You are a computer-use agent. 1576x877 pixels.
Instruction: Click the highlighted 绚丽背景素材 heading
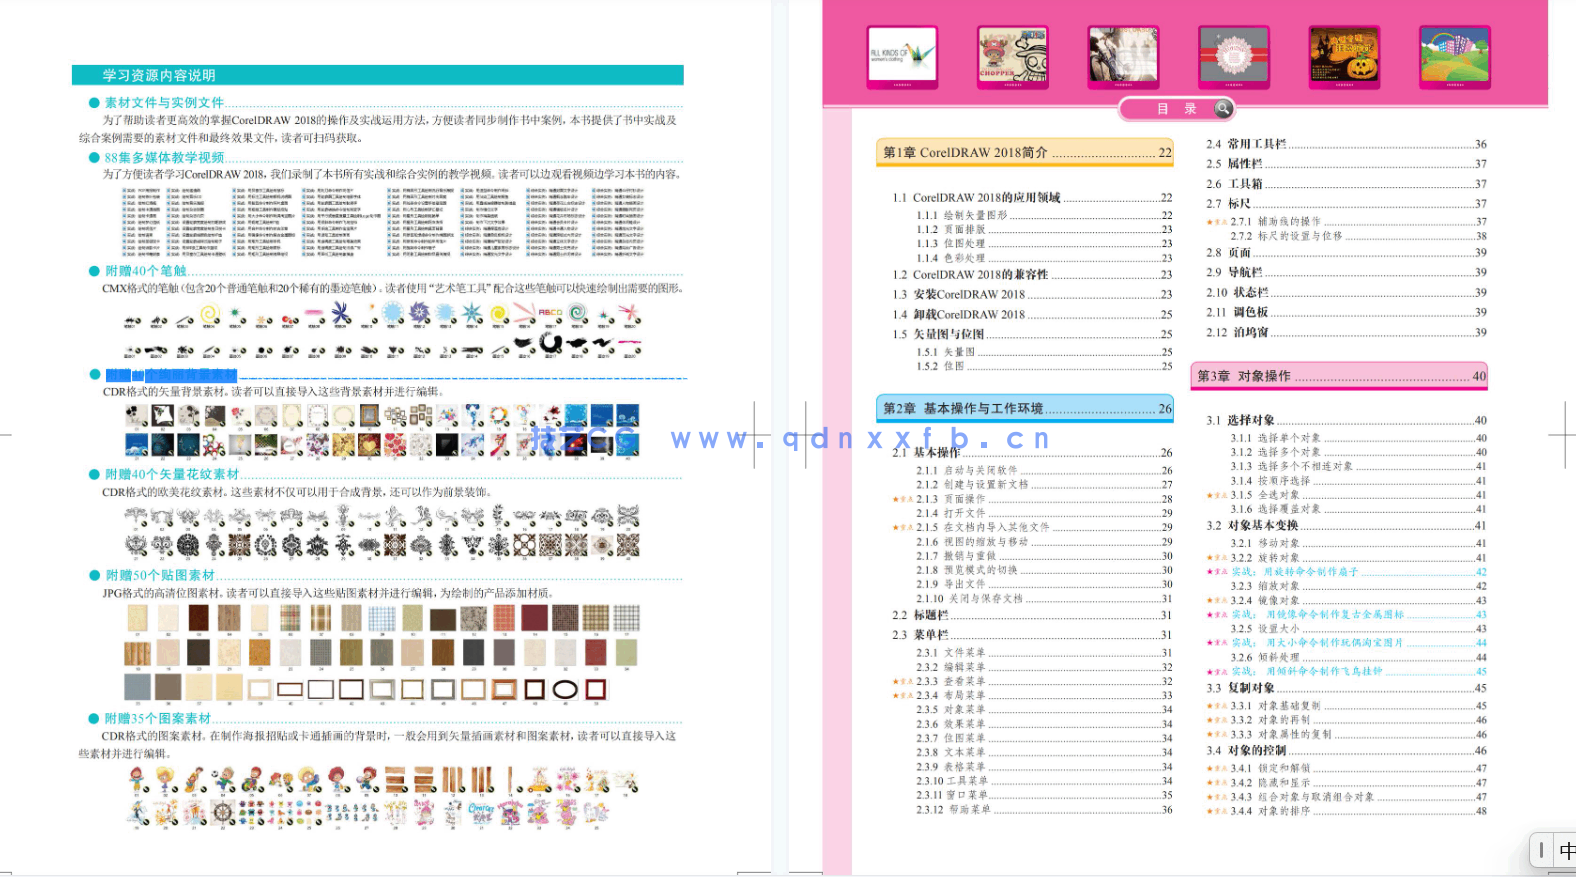coord(171,375)
